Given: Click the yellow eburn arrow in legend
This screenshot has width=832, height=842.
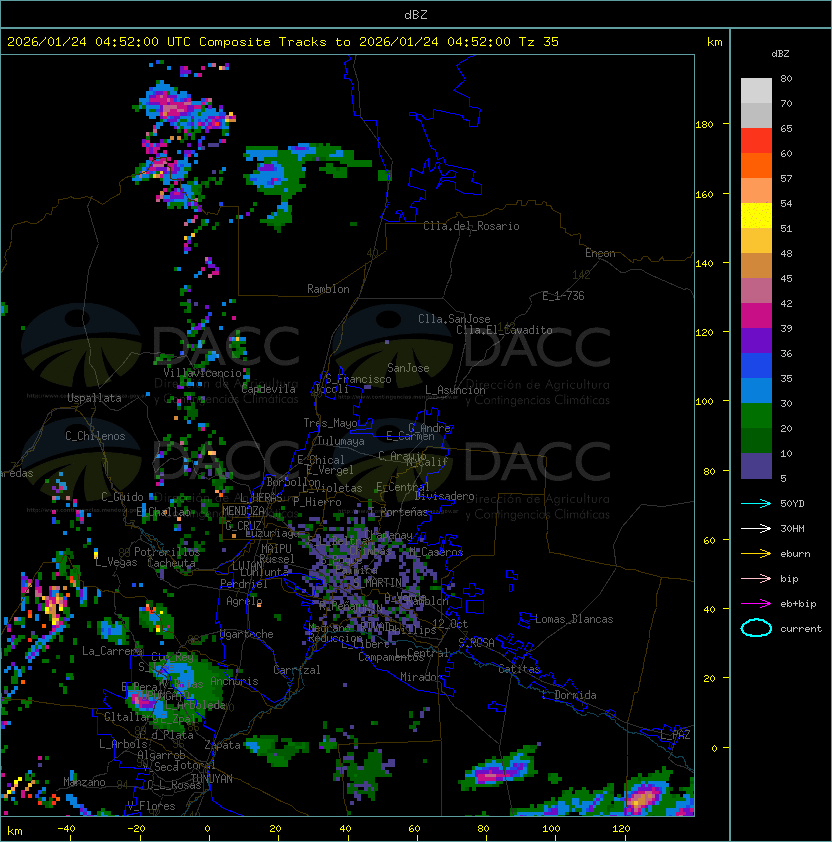Looking at the screenshot, I should [x=756, y=554].
